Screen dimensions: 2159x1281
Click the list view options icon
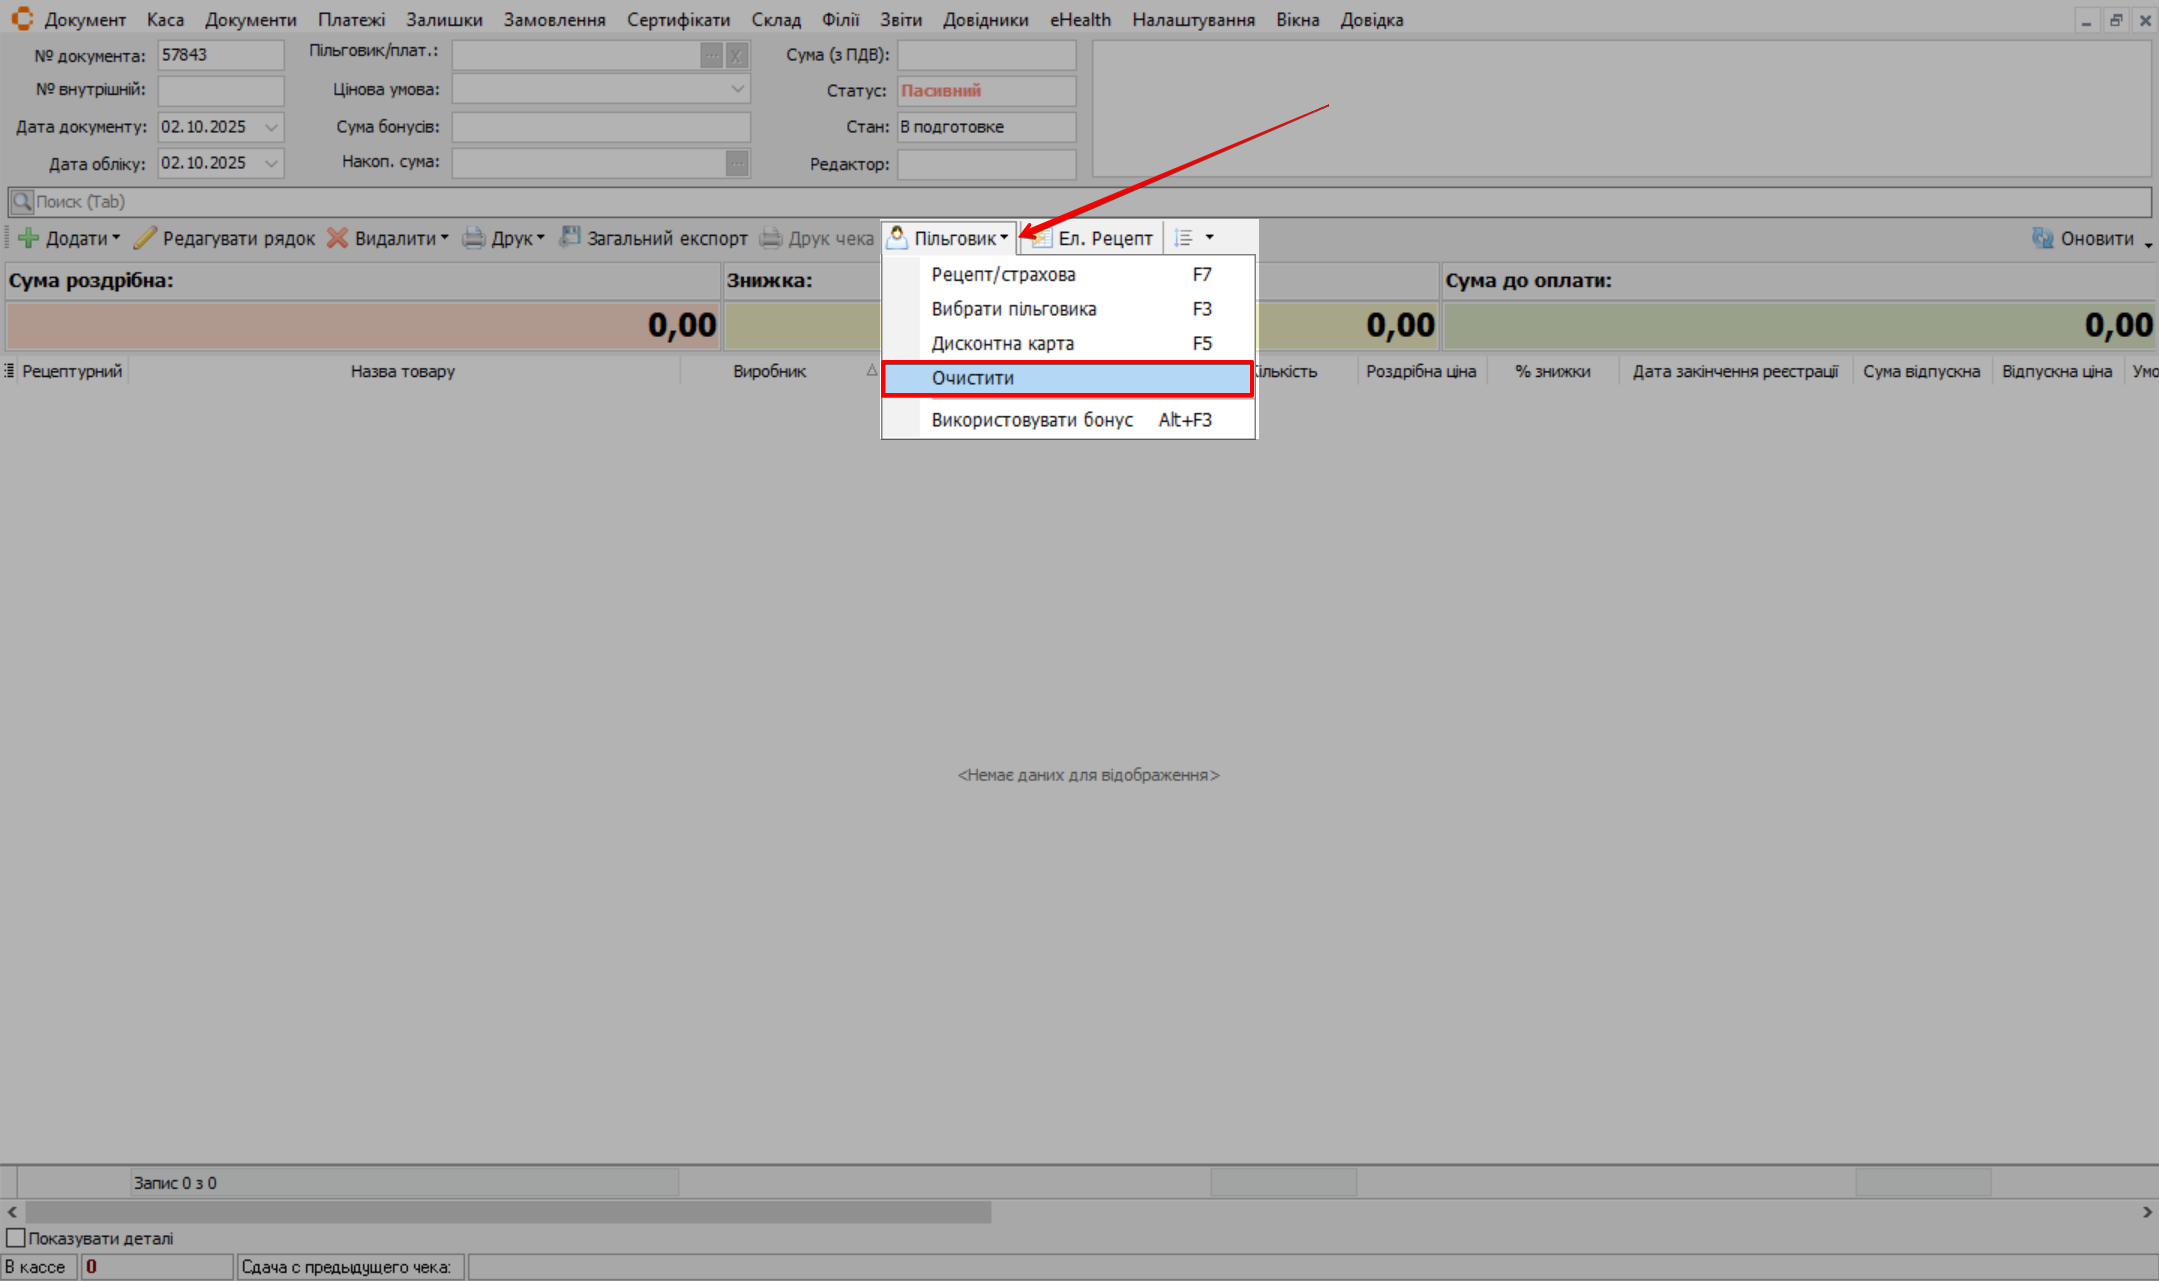(1184, 238)
